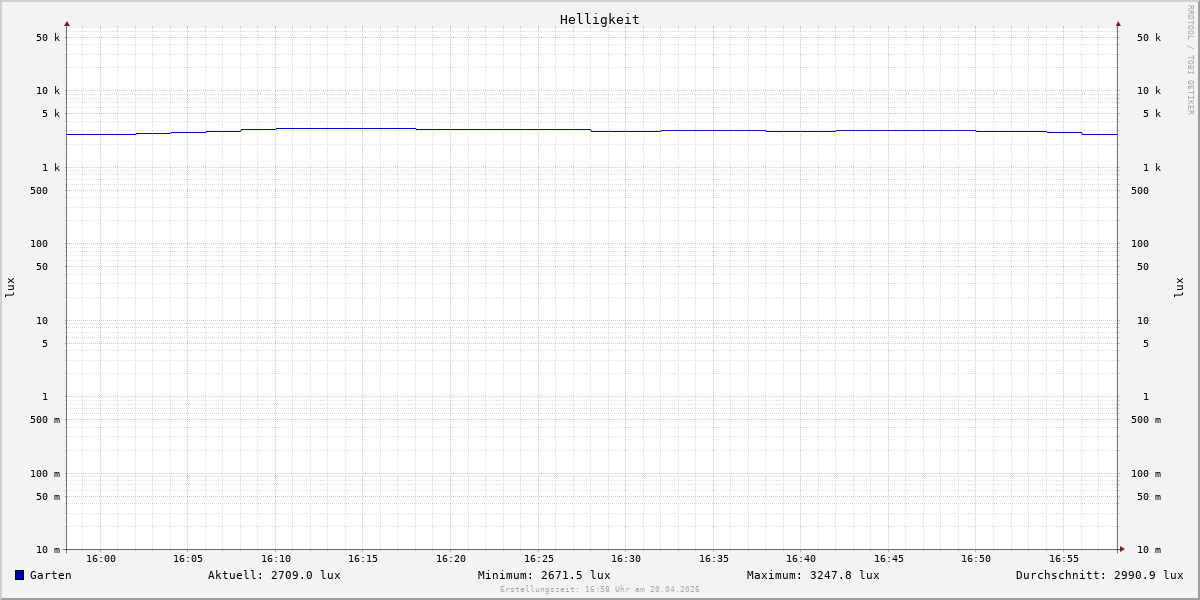Click the Garten legend label
The image size is (1200, 600).
[x=51, y=575]
